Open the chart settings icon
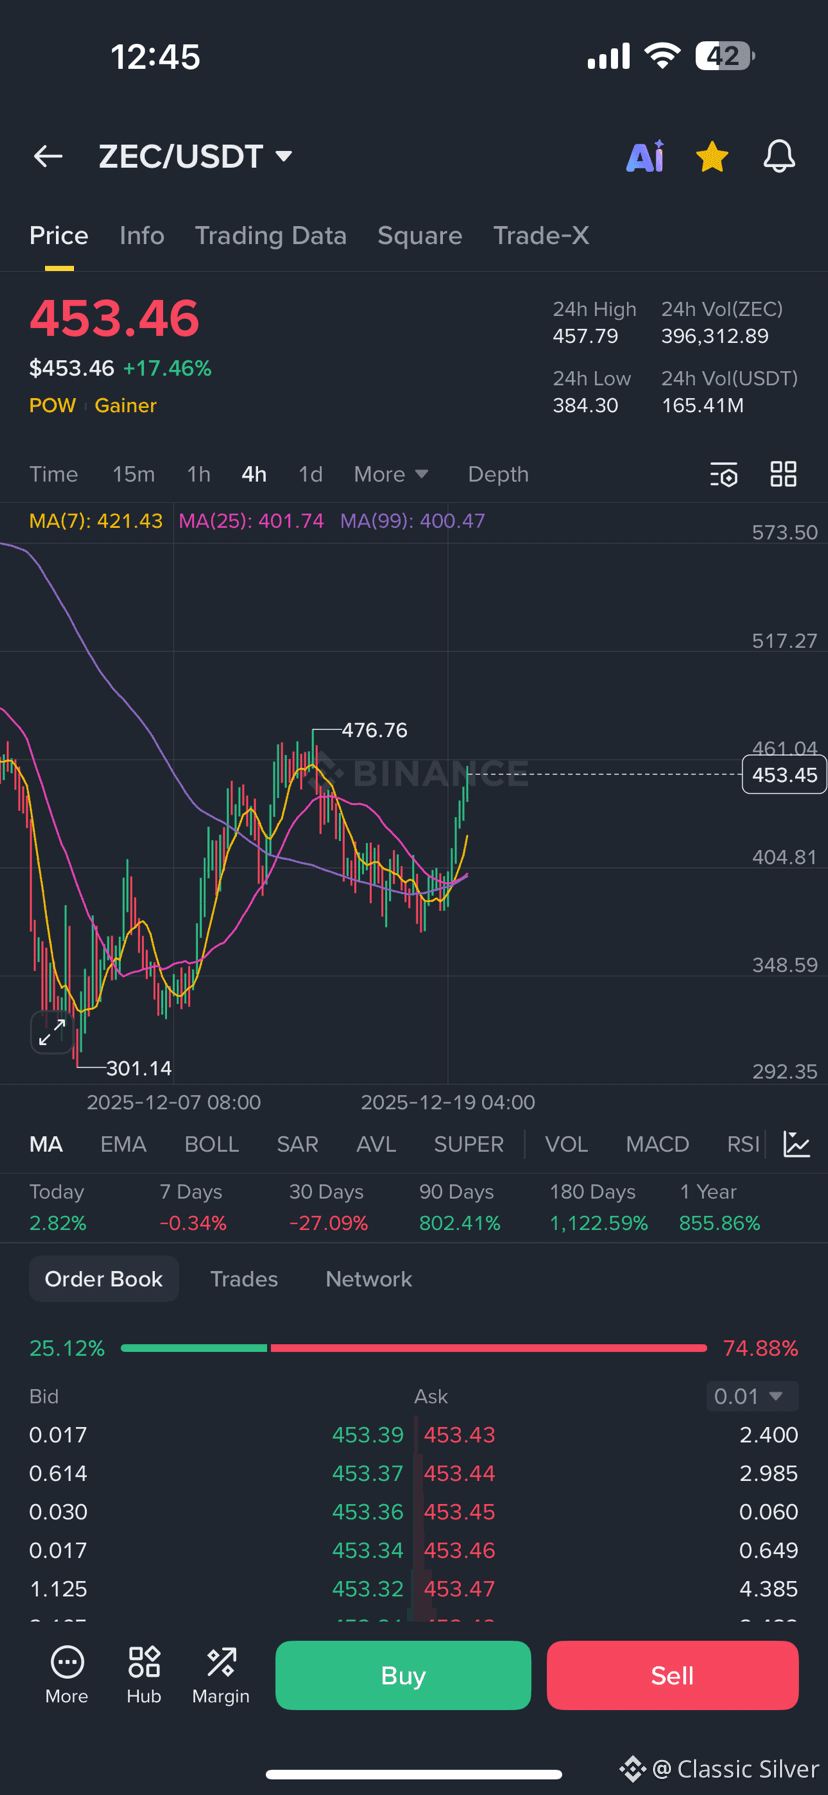 click(x=724, y=474)
